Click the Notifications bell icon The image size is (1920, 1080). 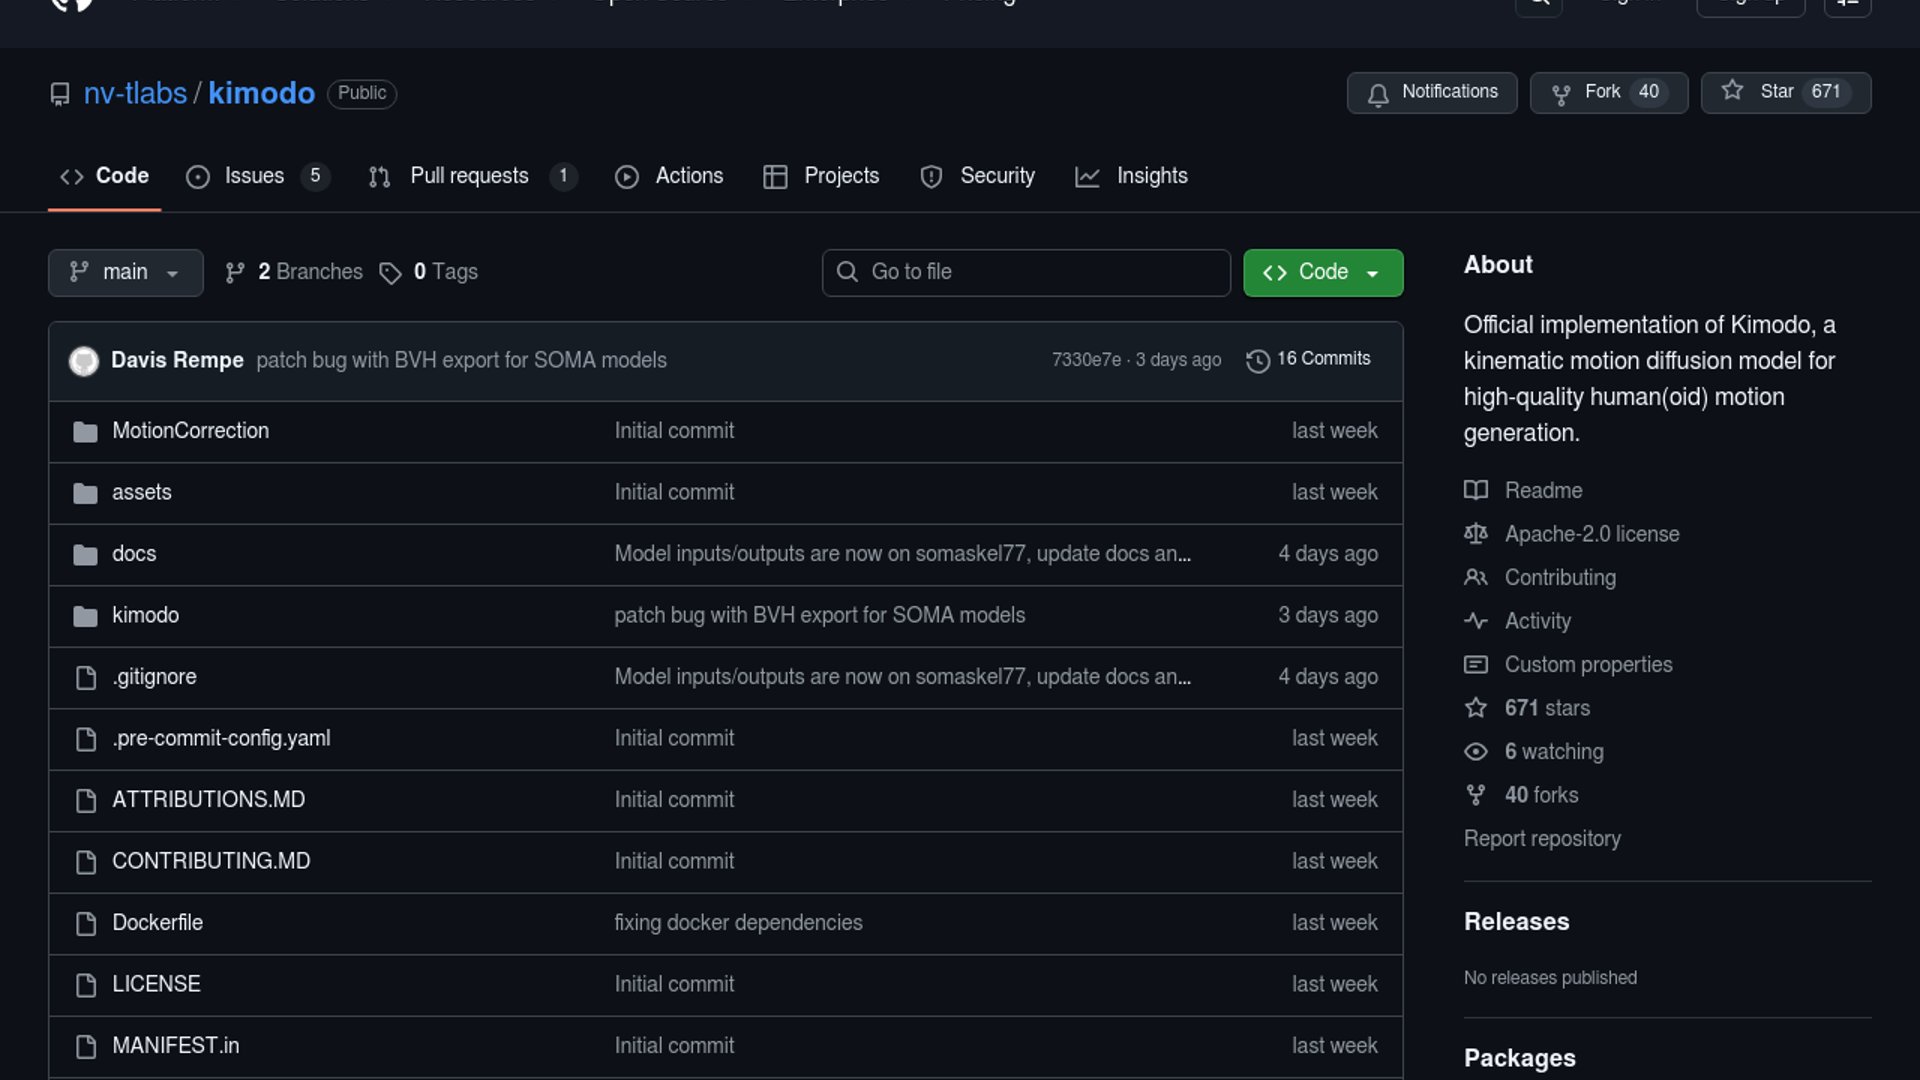click(x=1378, y=94)
